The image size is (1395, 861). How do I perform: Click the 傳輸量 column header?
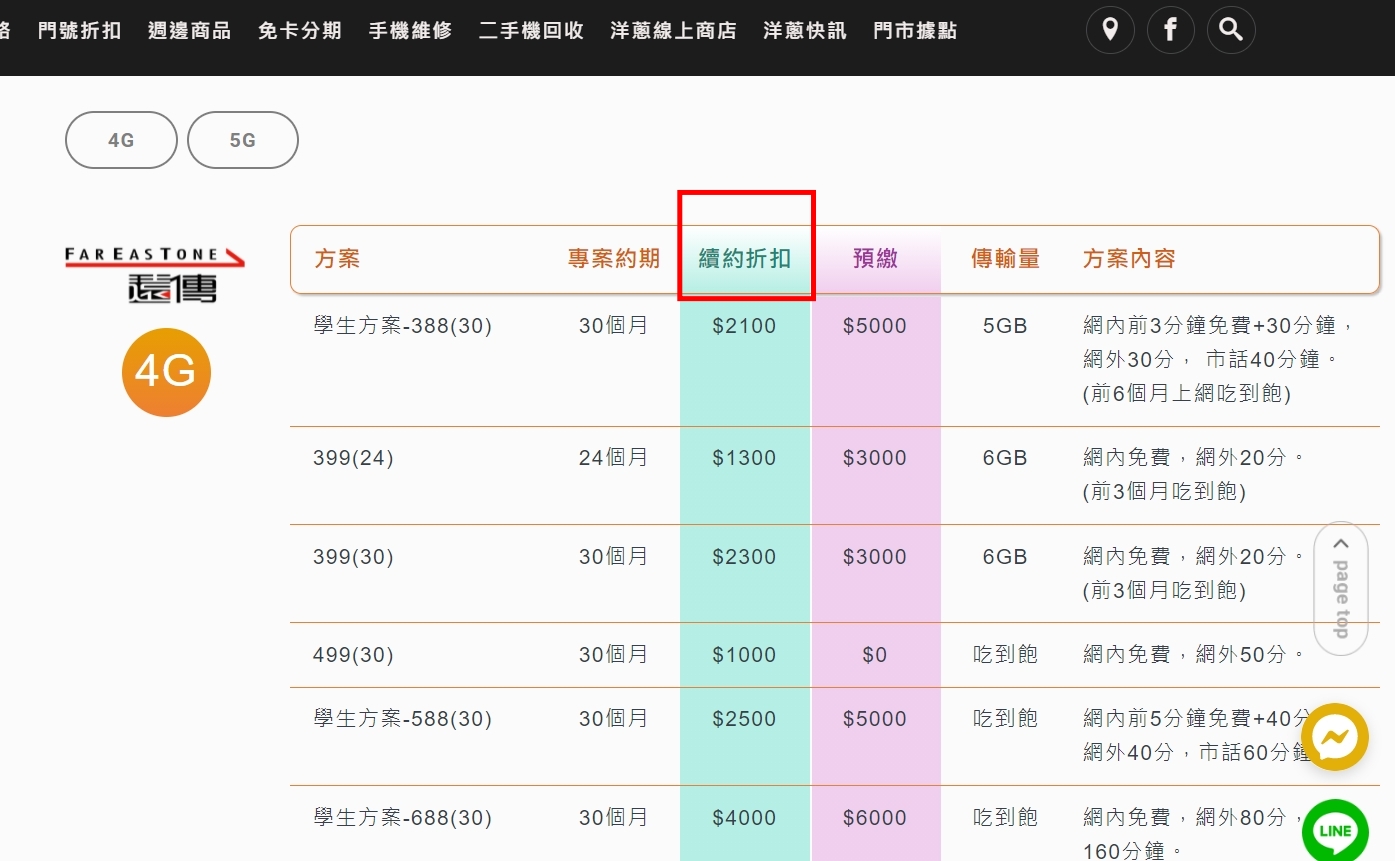point(1005,259)
